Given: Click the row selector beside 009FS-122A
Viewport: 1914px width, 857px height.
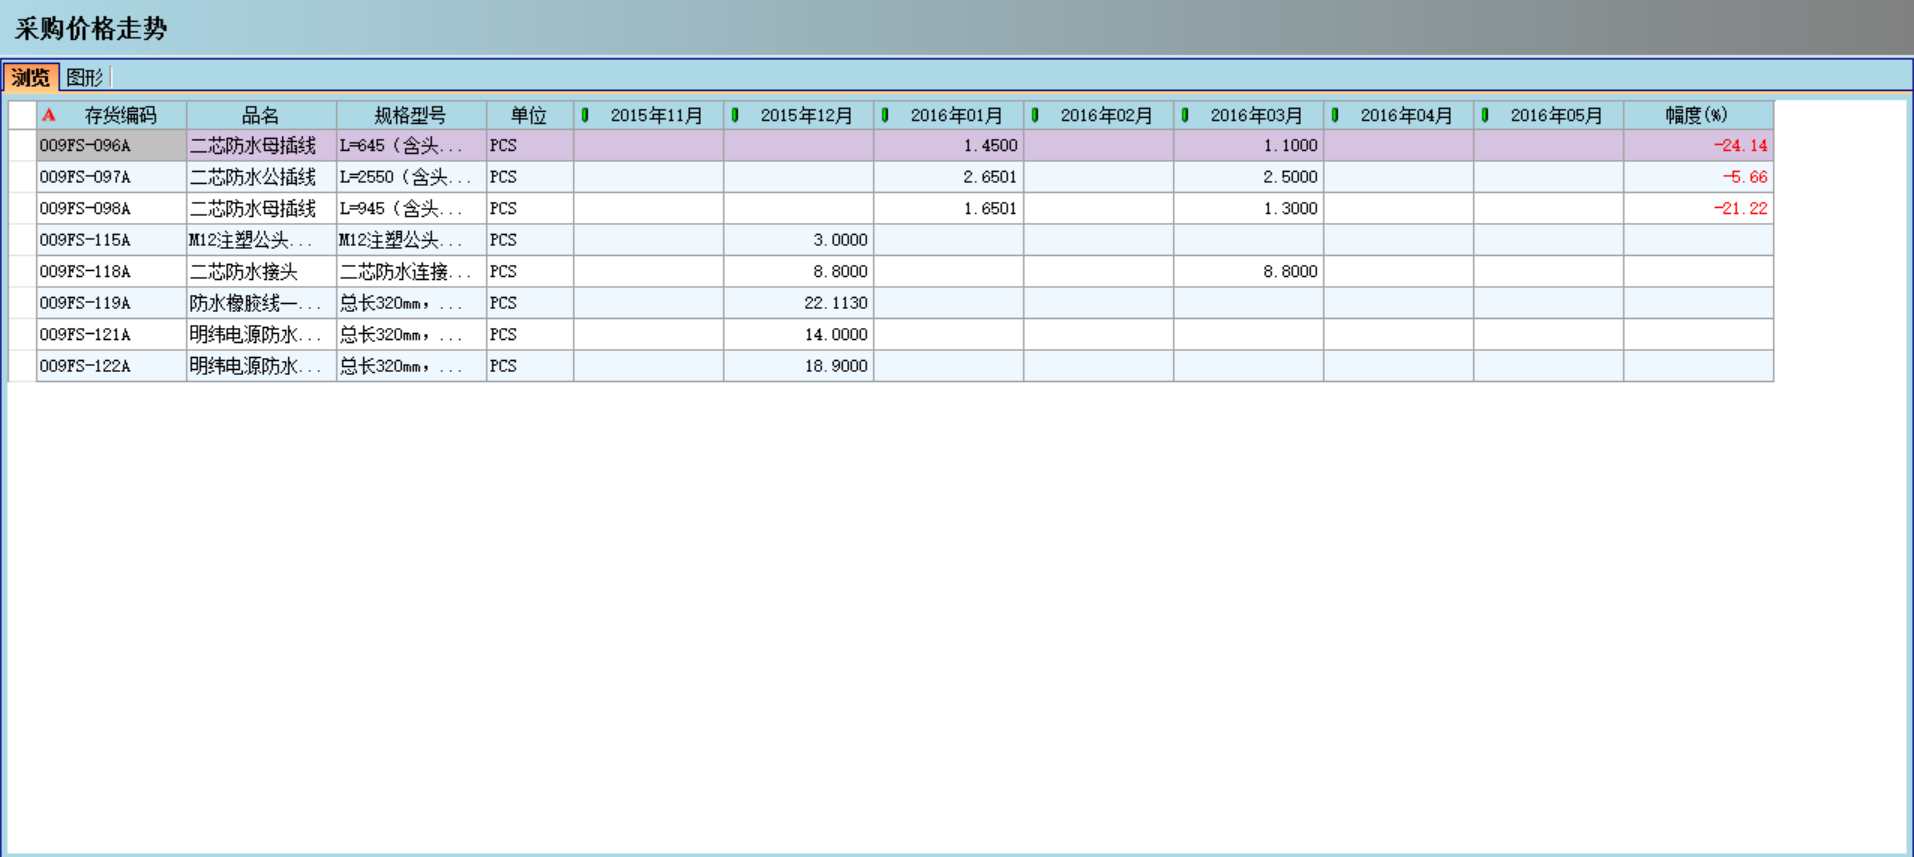Looking at the screenshot, I should [22, 366].
